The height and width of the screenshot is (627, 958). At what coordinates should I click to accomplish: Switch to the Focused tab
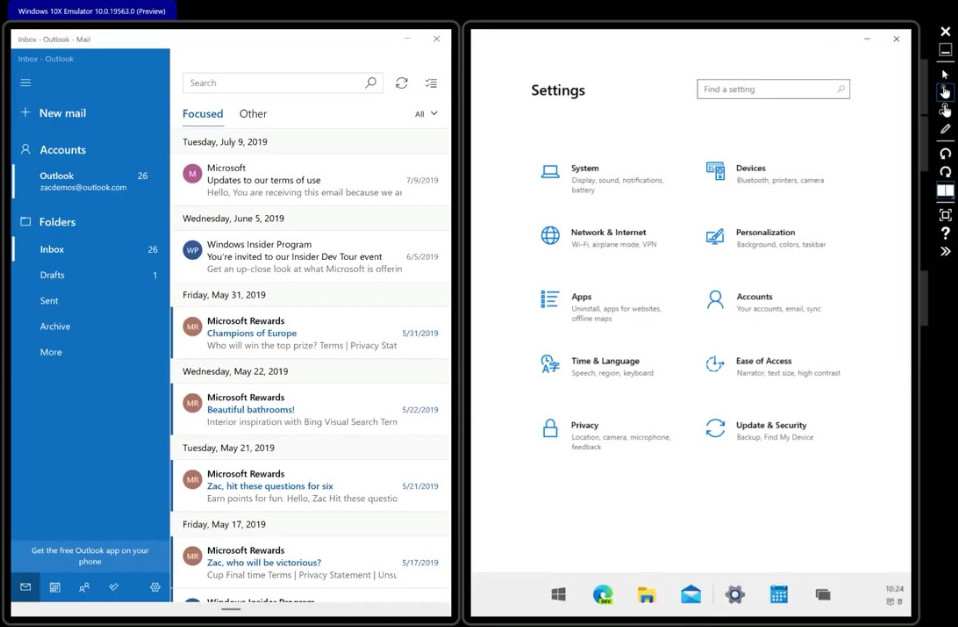203,114
